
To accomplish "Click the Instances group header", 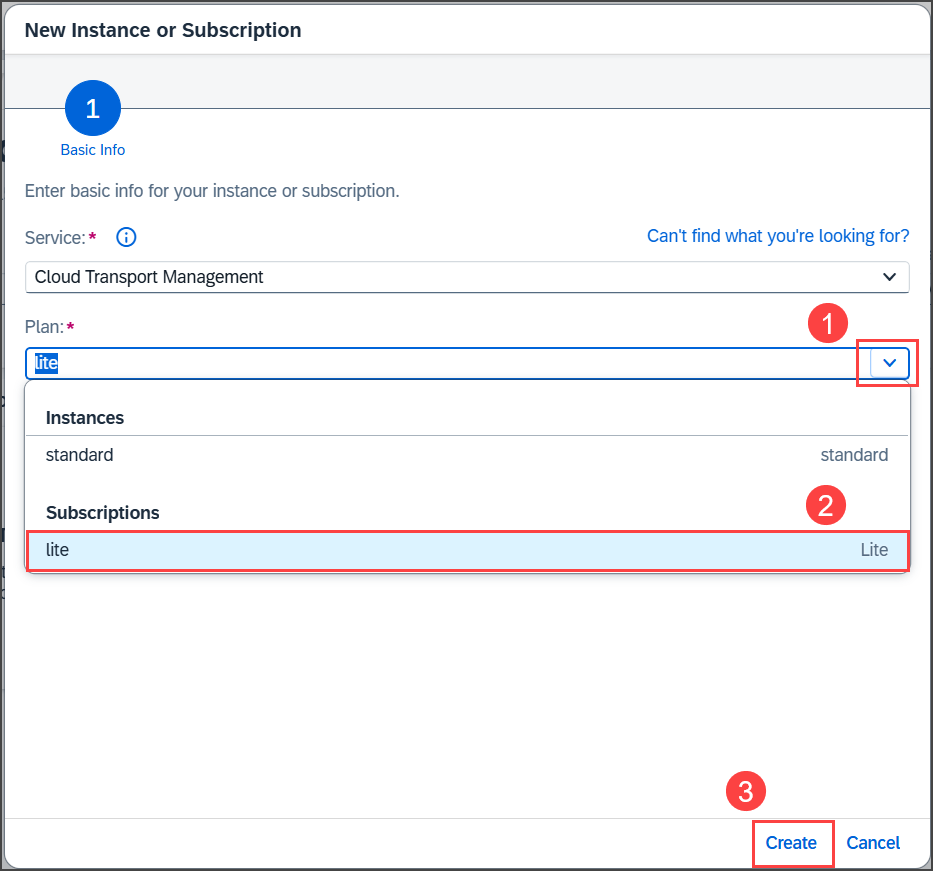I will pos(85,418).
